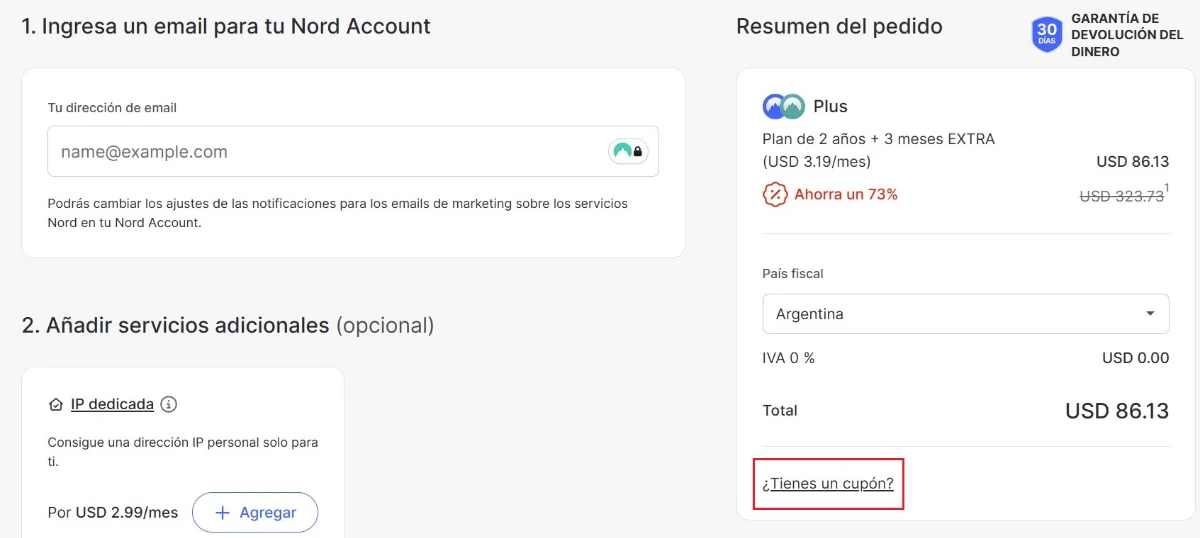Click the 30 días shield badge
This screenshot has height=538, width=1200.
point(1047,34)
